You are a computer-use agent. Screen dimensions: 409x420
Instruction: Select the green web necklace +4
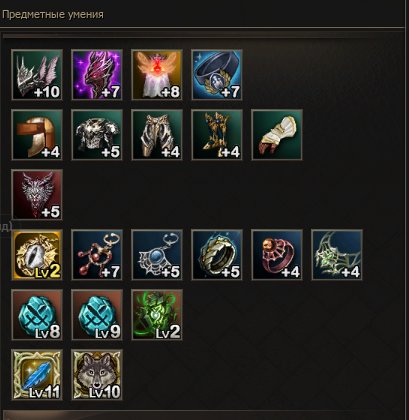337,255
